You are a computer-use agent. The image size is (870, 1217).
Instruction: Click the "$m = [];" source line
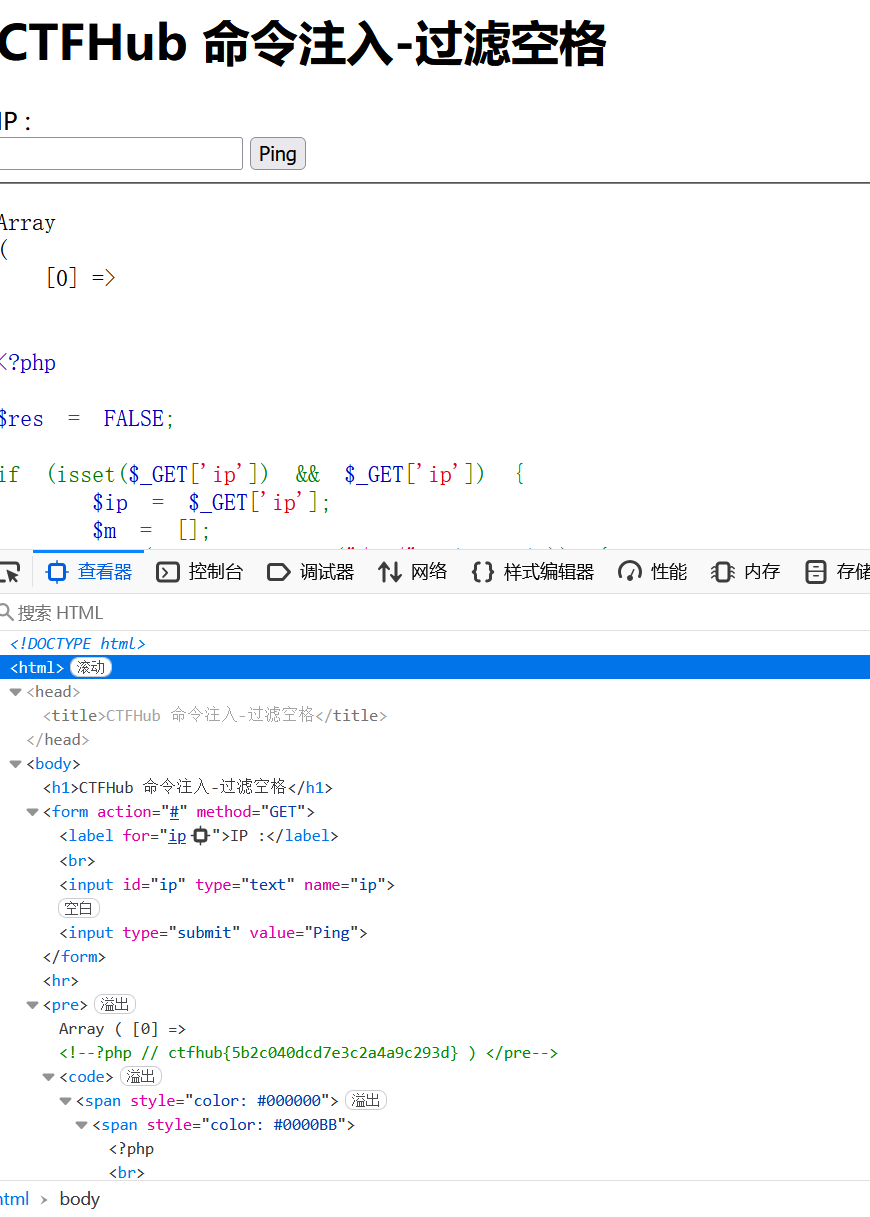151,530
